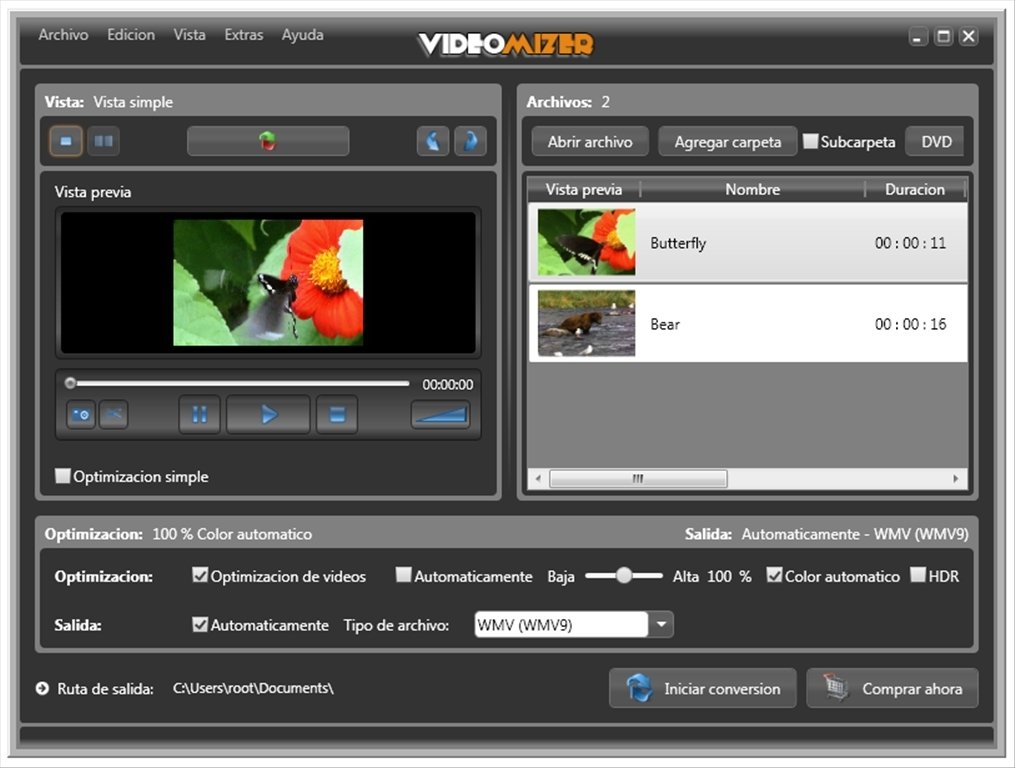
Task: Click the shopping cart icon
Action: 836,687
